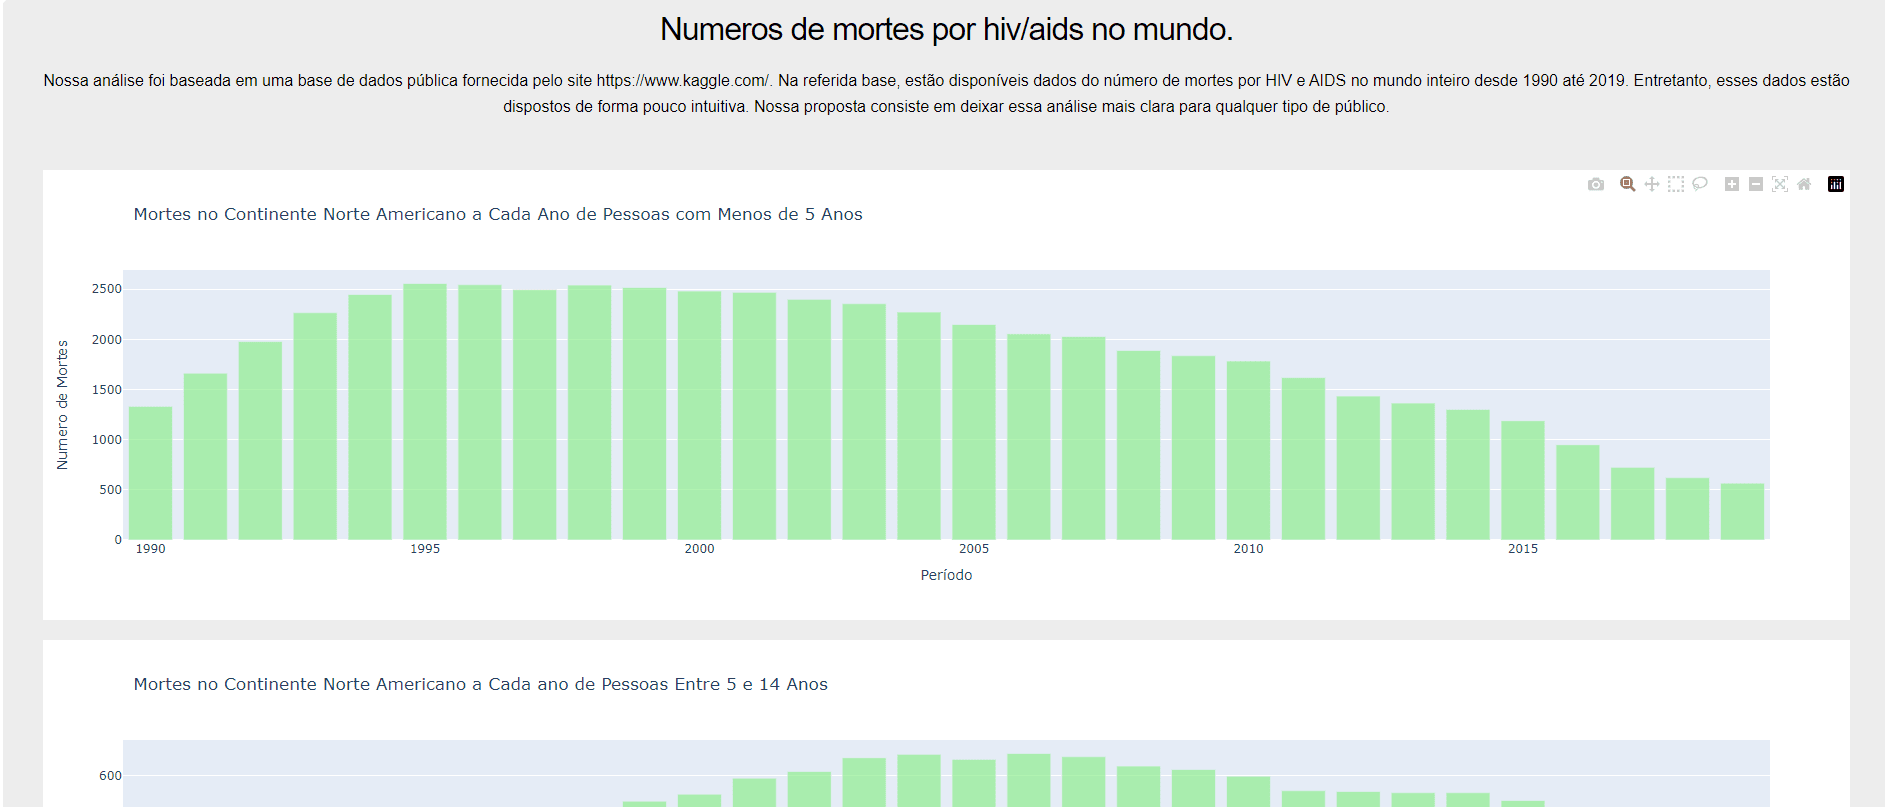Viewport: 1885px width, 807px height.
Task: Activate the Pan tool in the chart modebar
Action: click(1652, 184)
